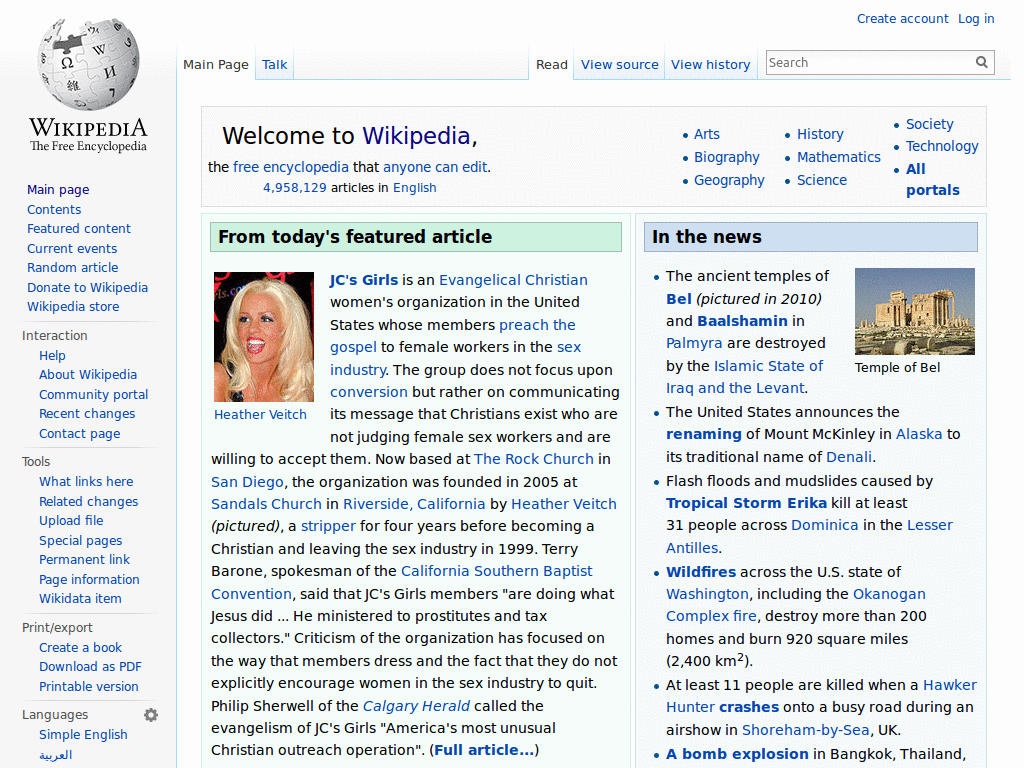Open the Help link
This screenshot has width=1024, height=768.
[52, 356]
